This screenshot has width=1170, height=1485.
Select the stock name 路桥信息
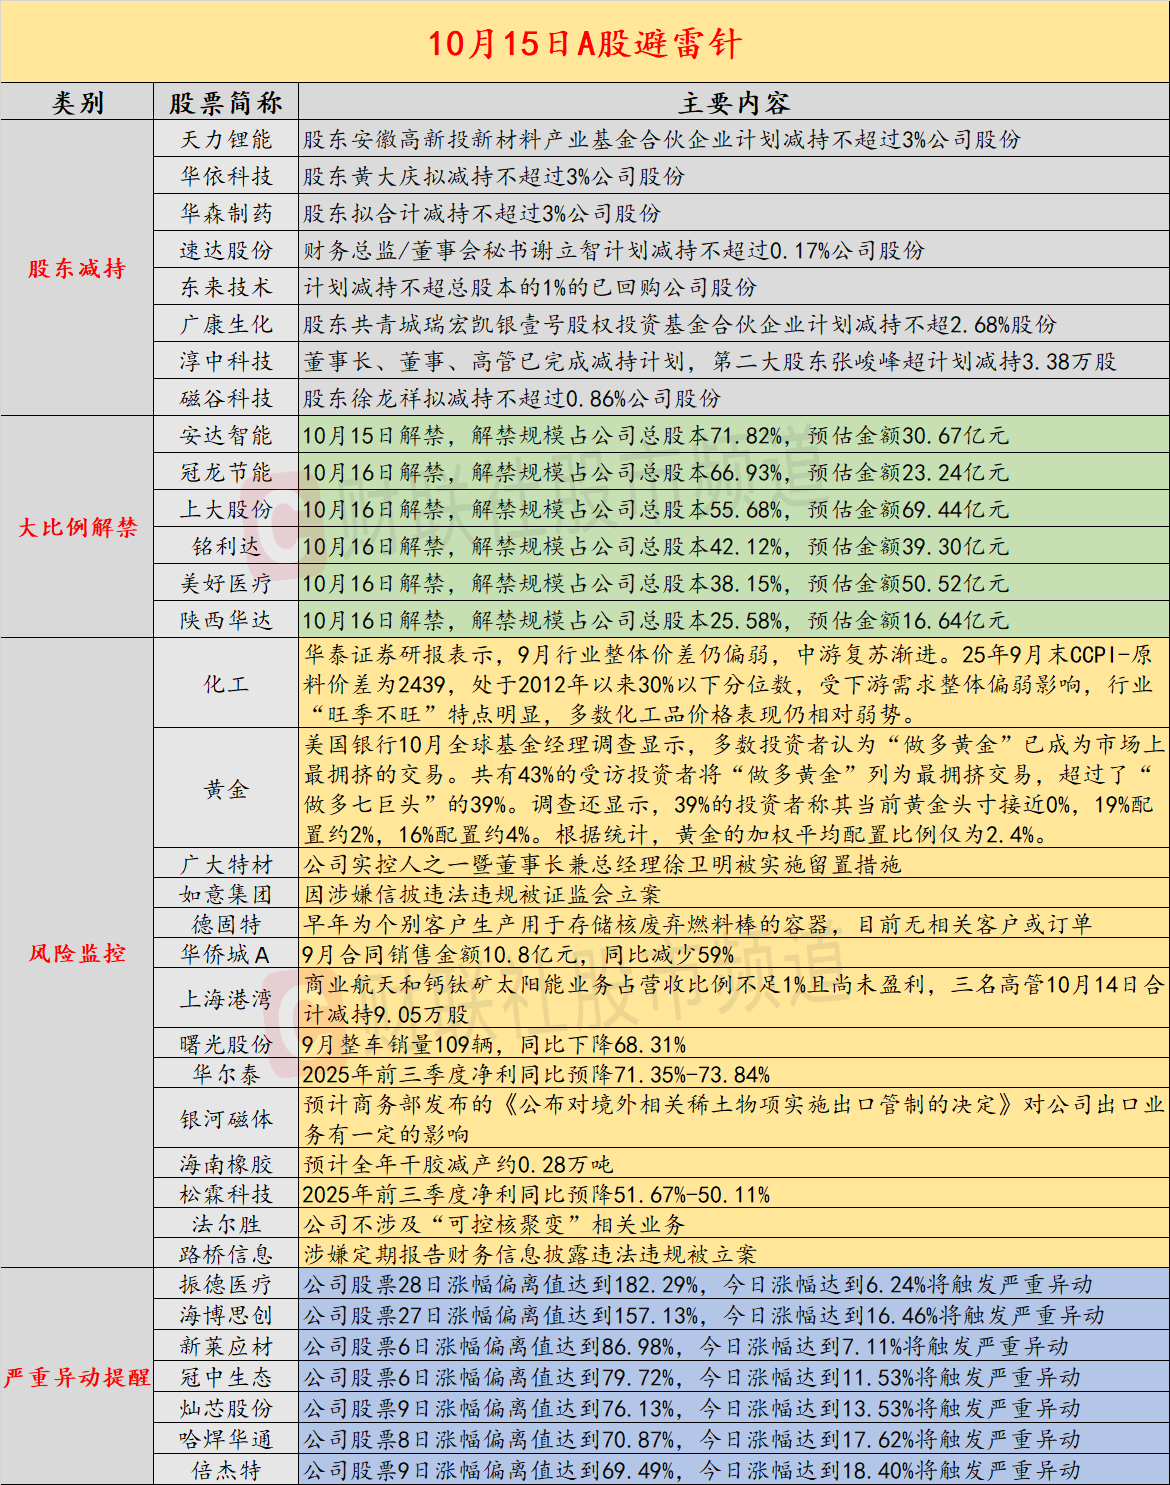(226, 1254)
